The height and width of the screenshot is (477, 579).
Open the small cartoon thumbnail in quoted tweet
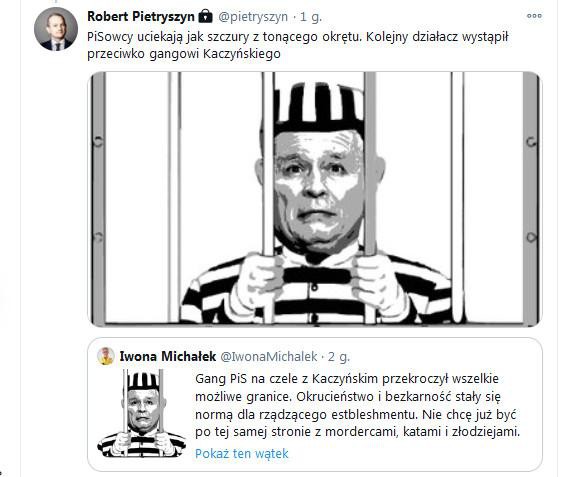tap(142, 413)
